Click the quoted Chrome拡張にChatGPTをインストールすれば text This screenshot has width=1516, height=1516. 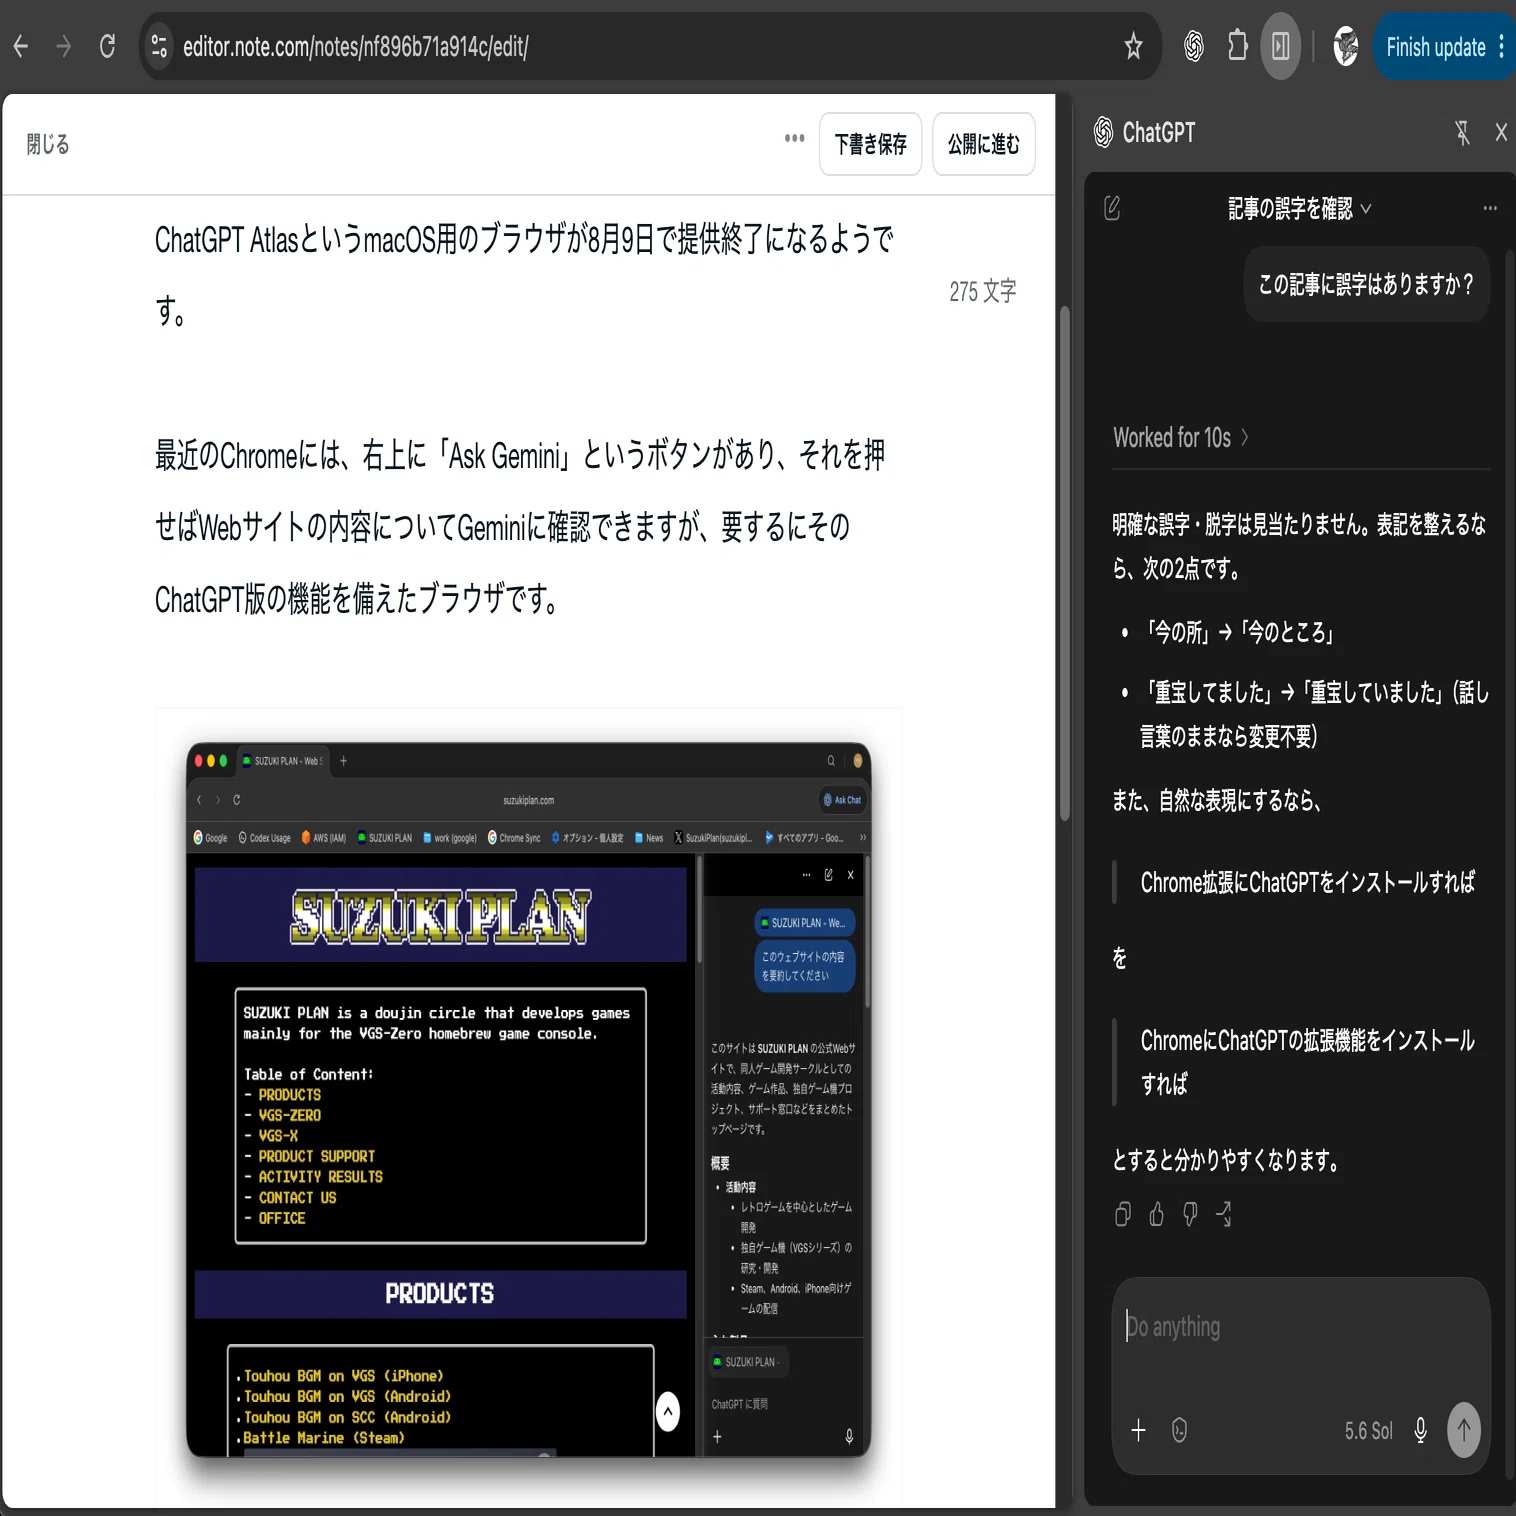click(x=1307, y=882)
